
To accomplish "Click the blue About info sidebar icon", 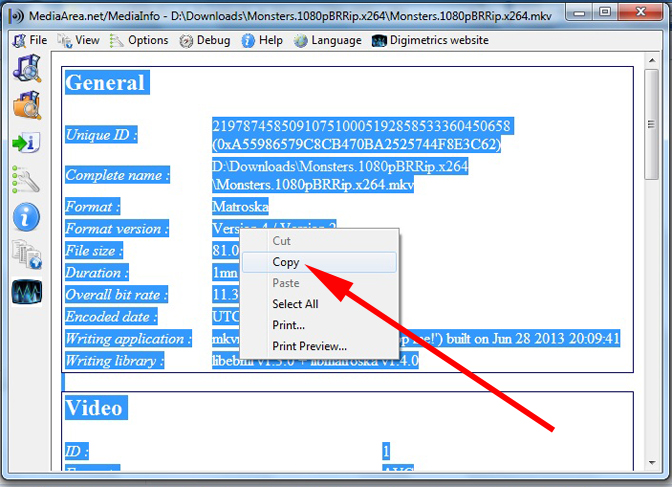I will coord(26,217).
